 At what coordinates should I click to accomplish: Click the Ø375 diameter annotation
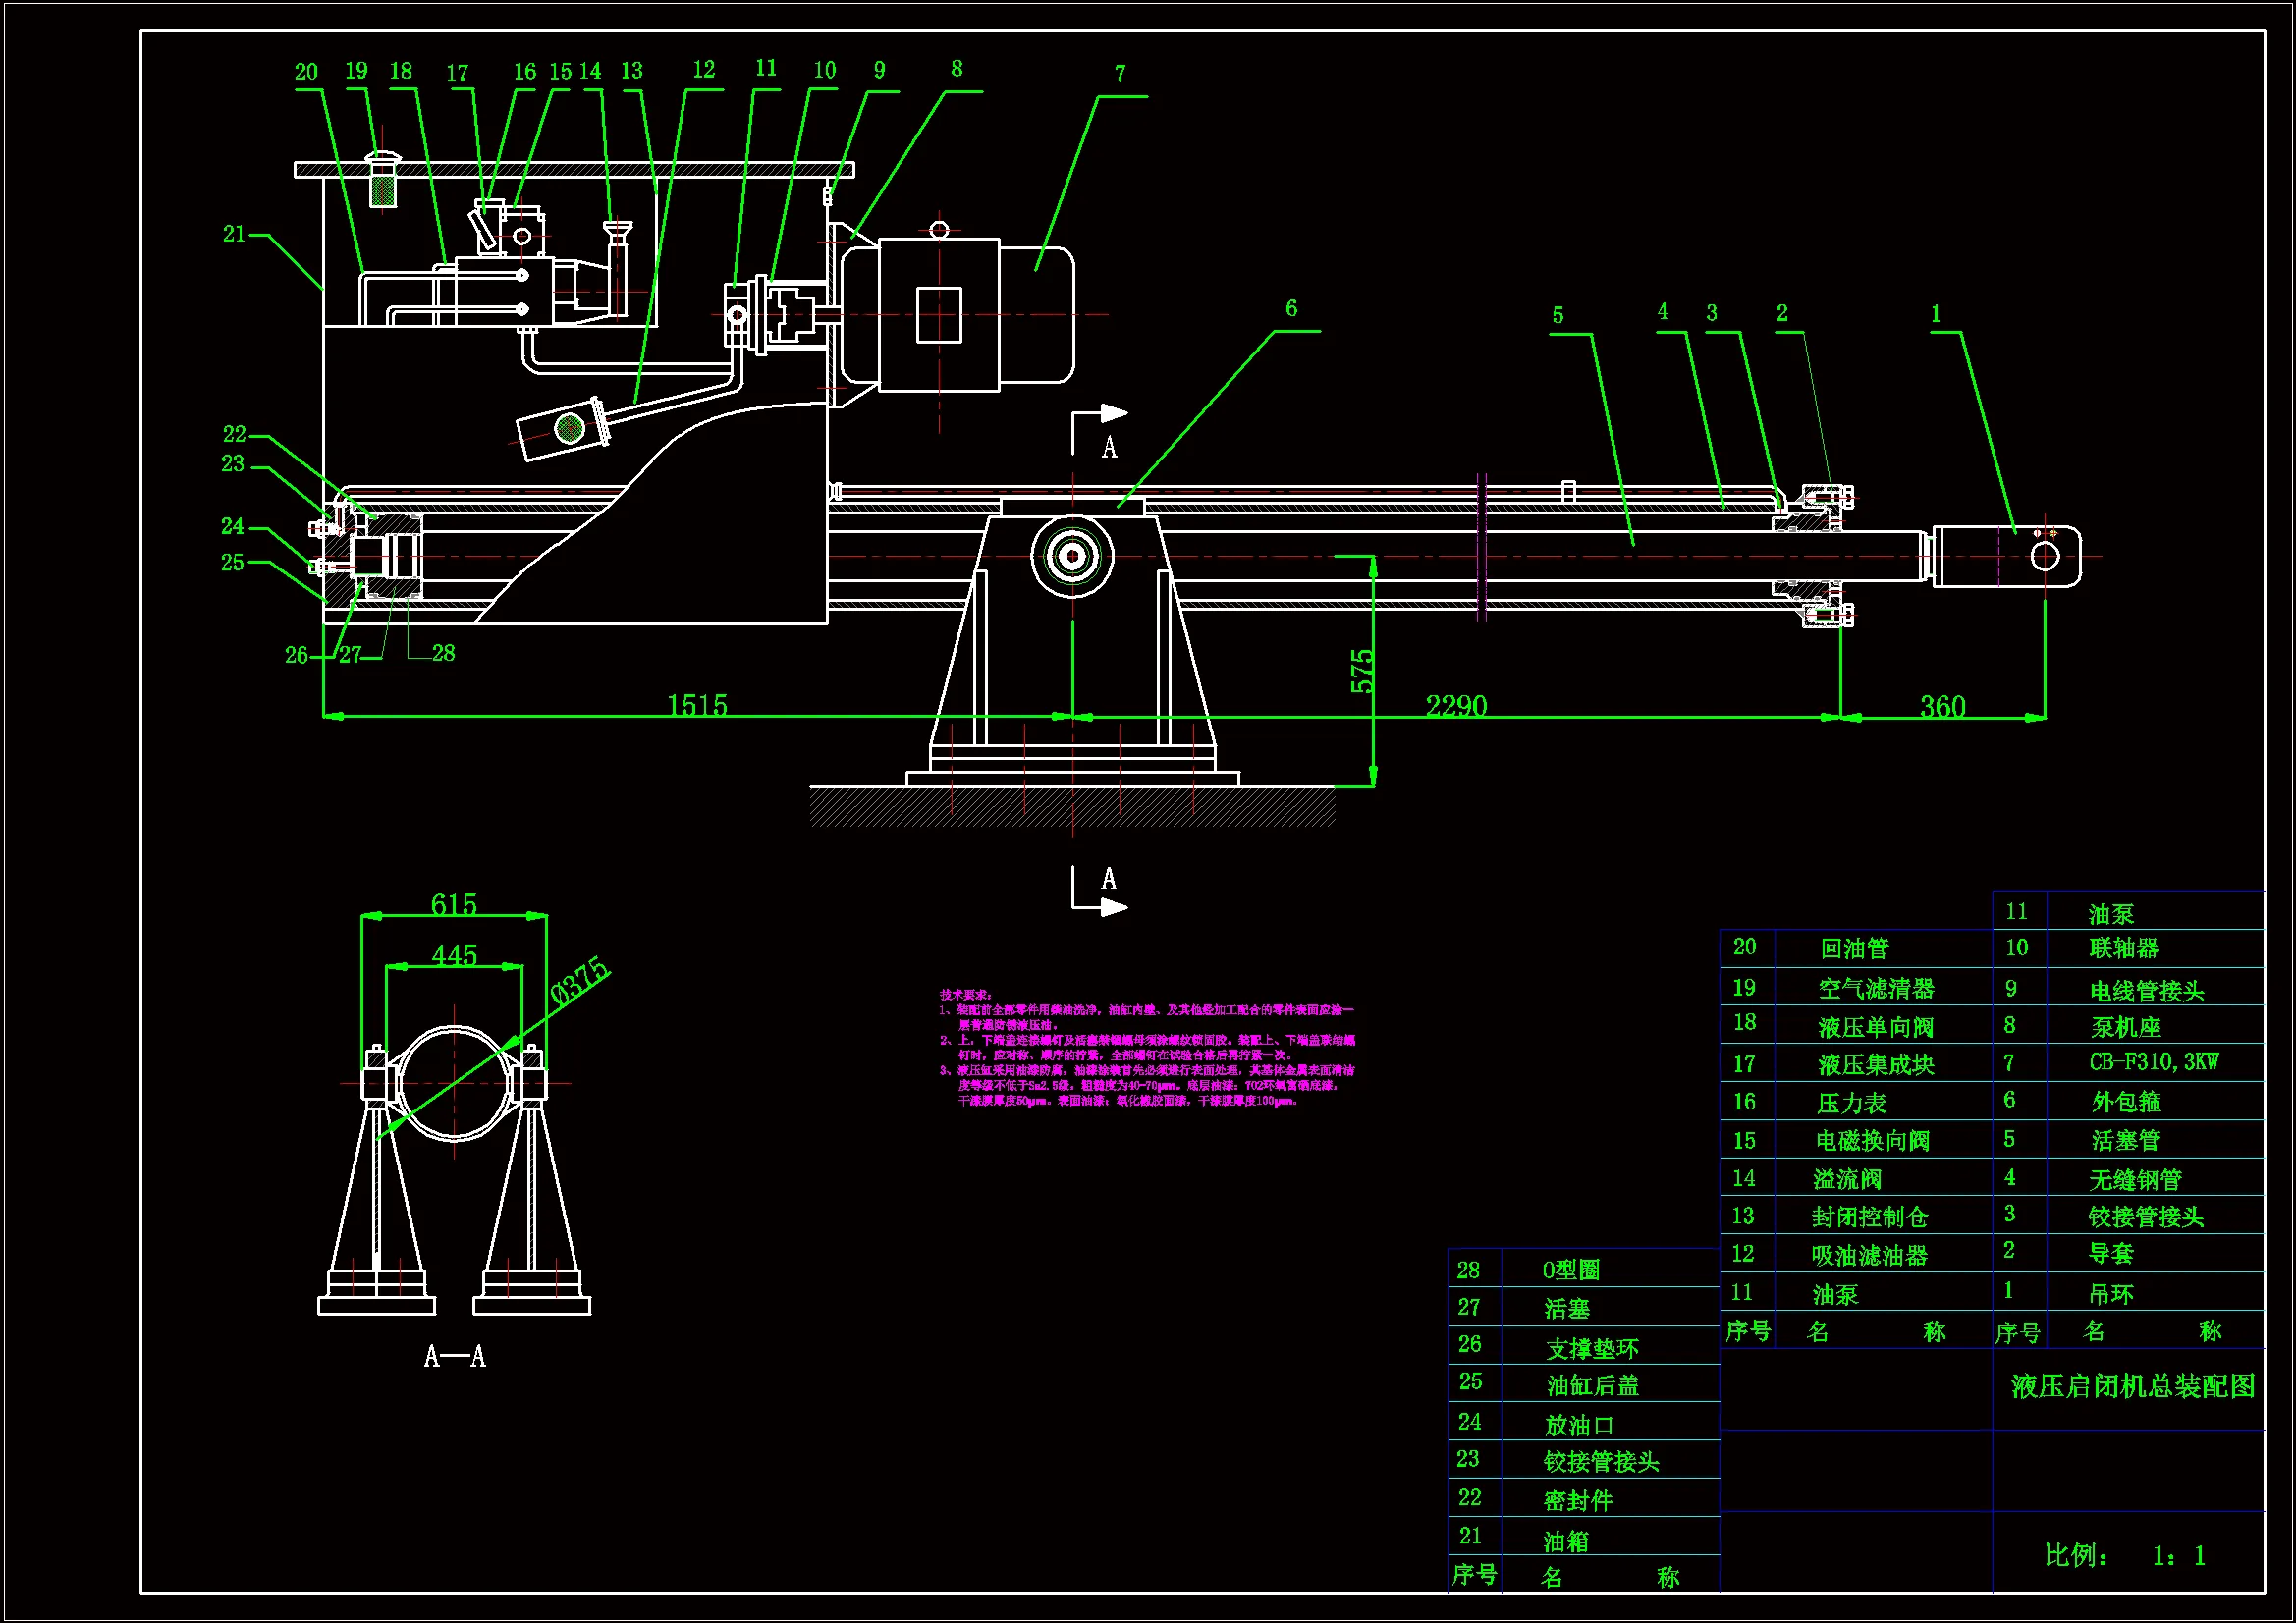tap(580, 980)
